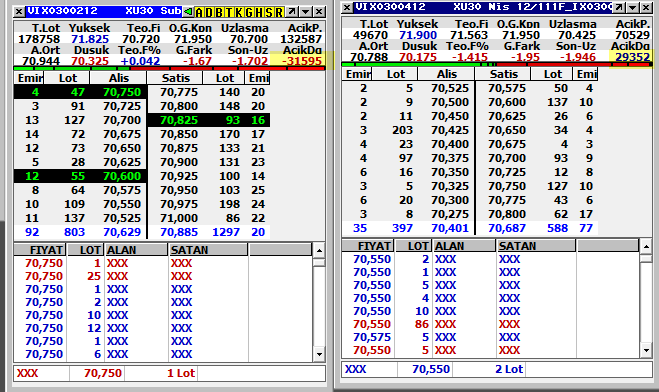Viewport: 659px width, 392px height.
Task: Click the FIYAT column header in left trade list
Action: pos(40,250)
